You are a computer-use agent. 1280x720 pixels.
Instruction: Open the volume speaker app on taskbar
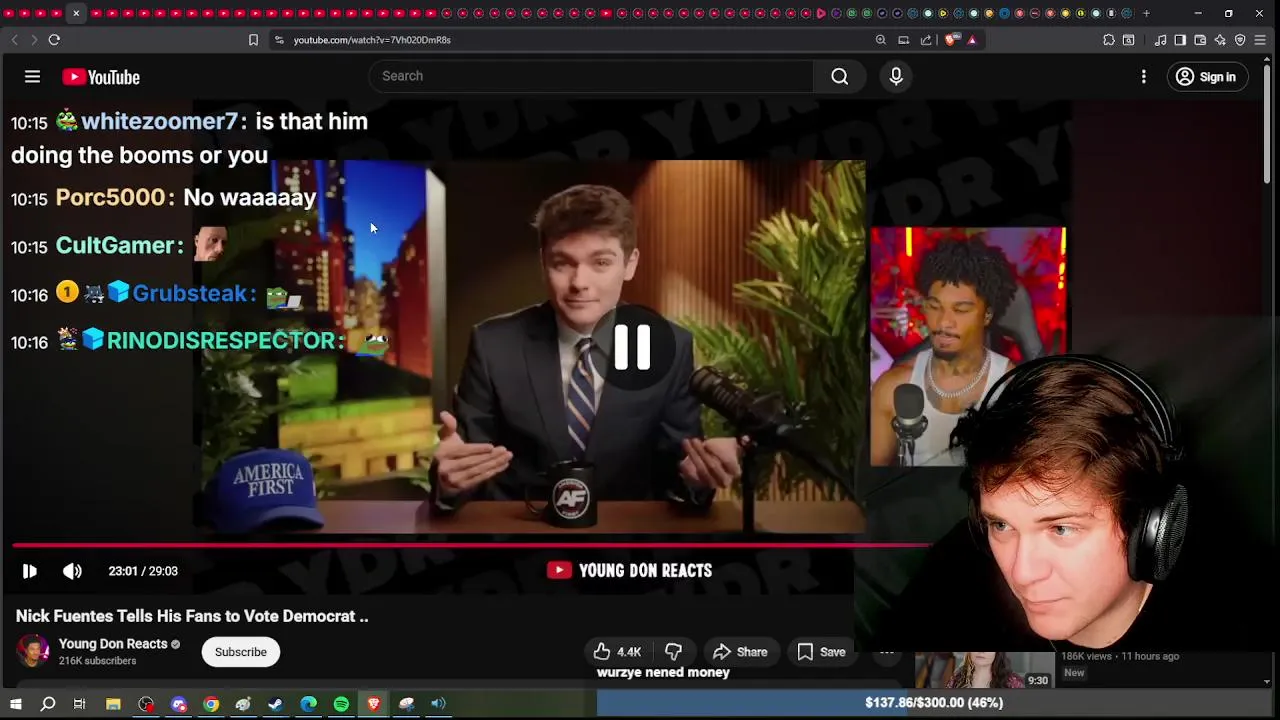[438, 704]
